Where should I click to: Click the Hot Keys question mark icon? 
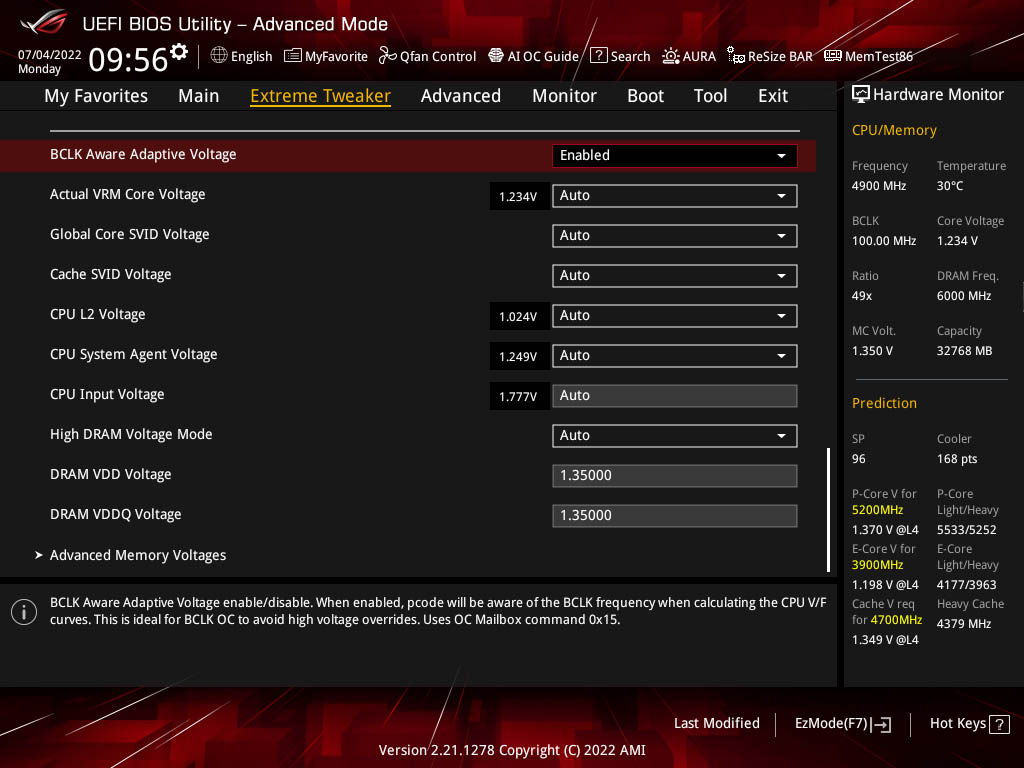coord(999,724)
